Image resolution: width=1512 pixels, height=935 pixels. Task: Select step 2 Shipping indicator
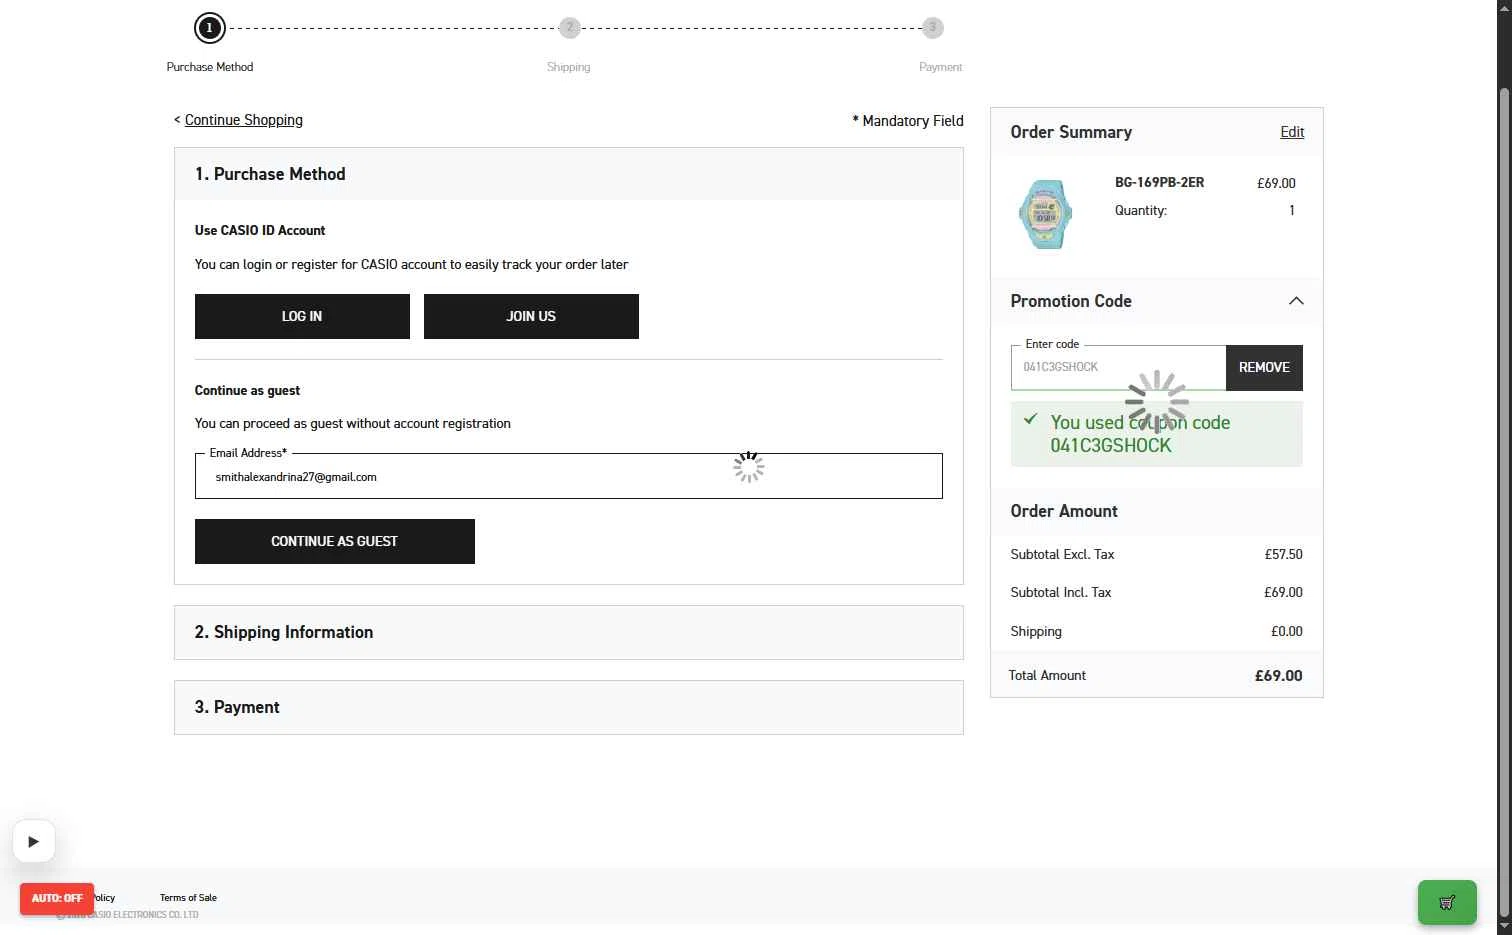pyautogui.click(x=569, y=28)
